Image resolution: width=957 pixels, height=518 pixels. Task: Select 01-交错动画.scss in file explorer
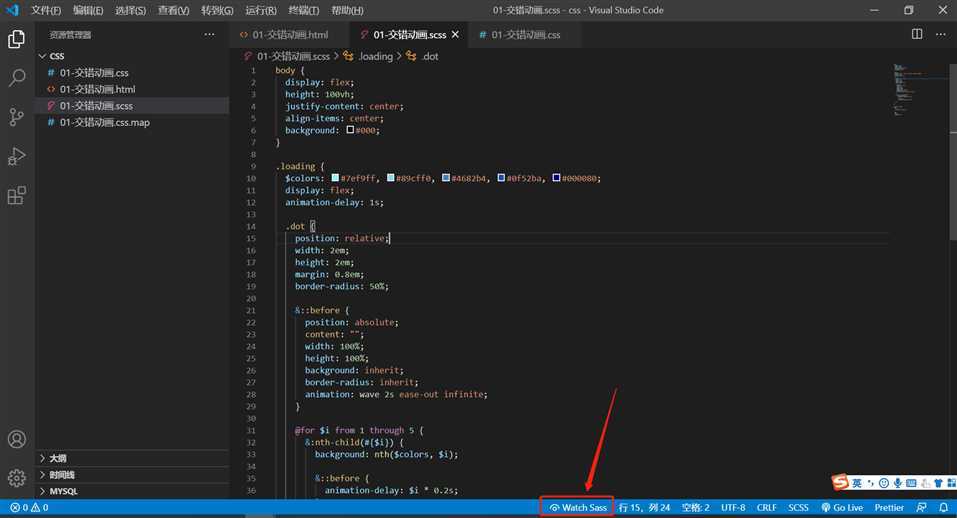click(x=132, y=106)
